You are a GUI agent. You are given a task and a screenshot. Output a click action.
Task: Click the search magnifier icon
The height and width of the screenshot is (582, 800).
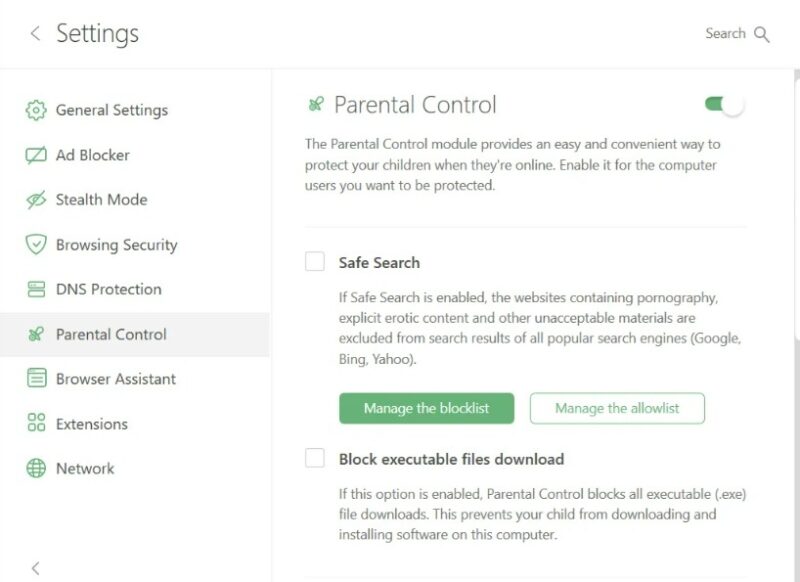click(x=762, y=34)
